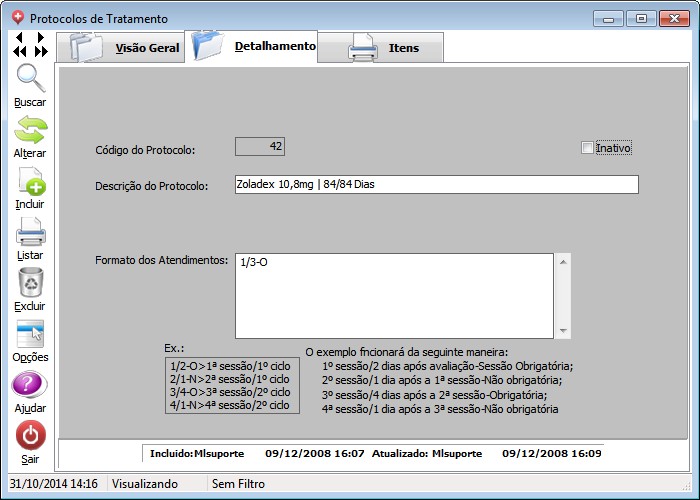Click the Buscar magnifier icon
700x500 pixels.
click(30, 79)
